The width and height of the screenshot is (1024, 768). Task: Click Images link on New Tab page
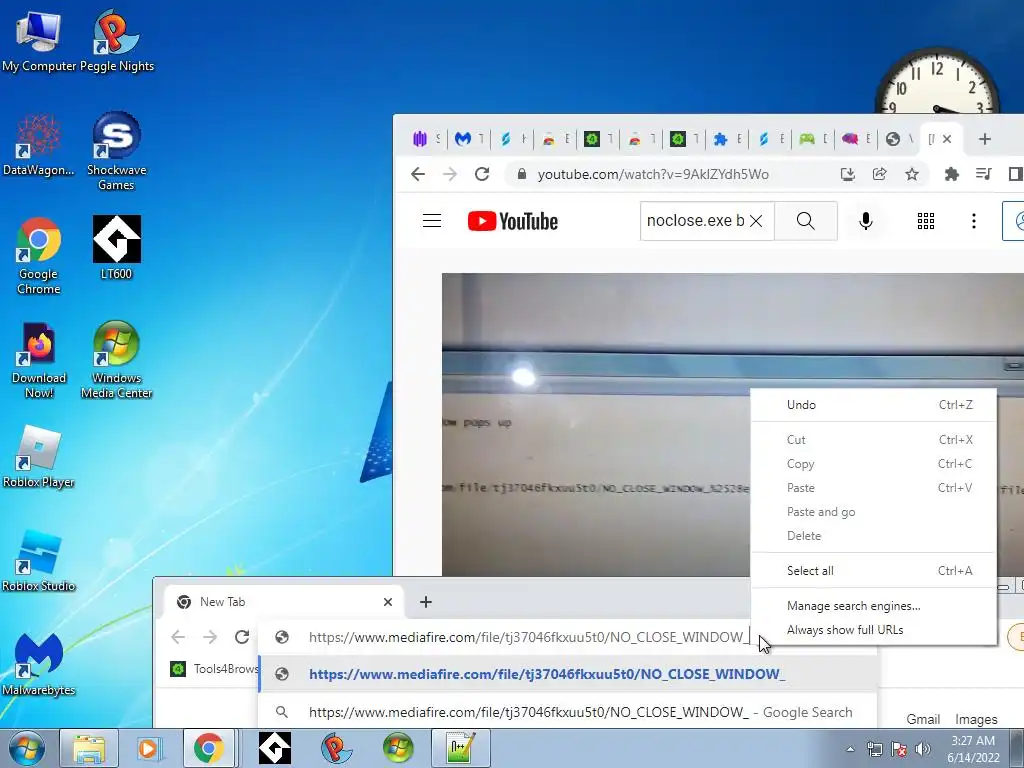[x=976, y=719]
